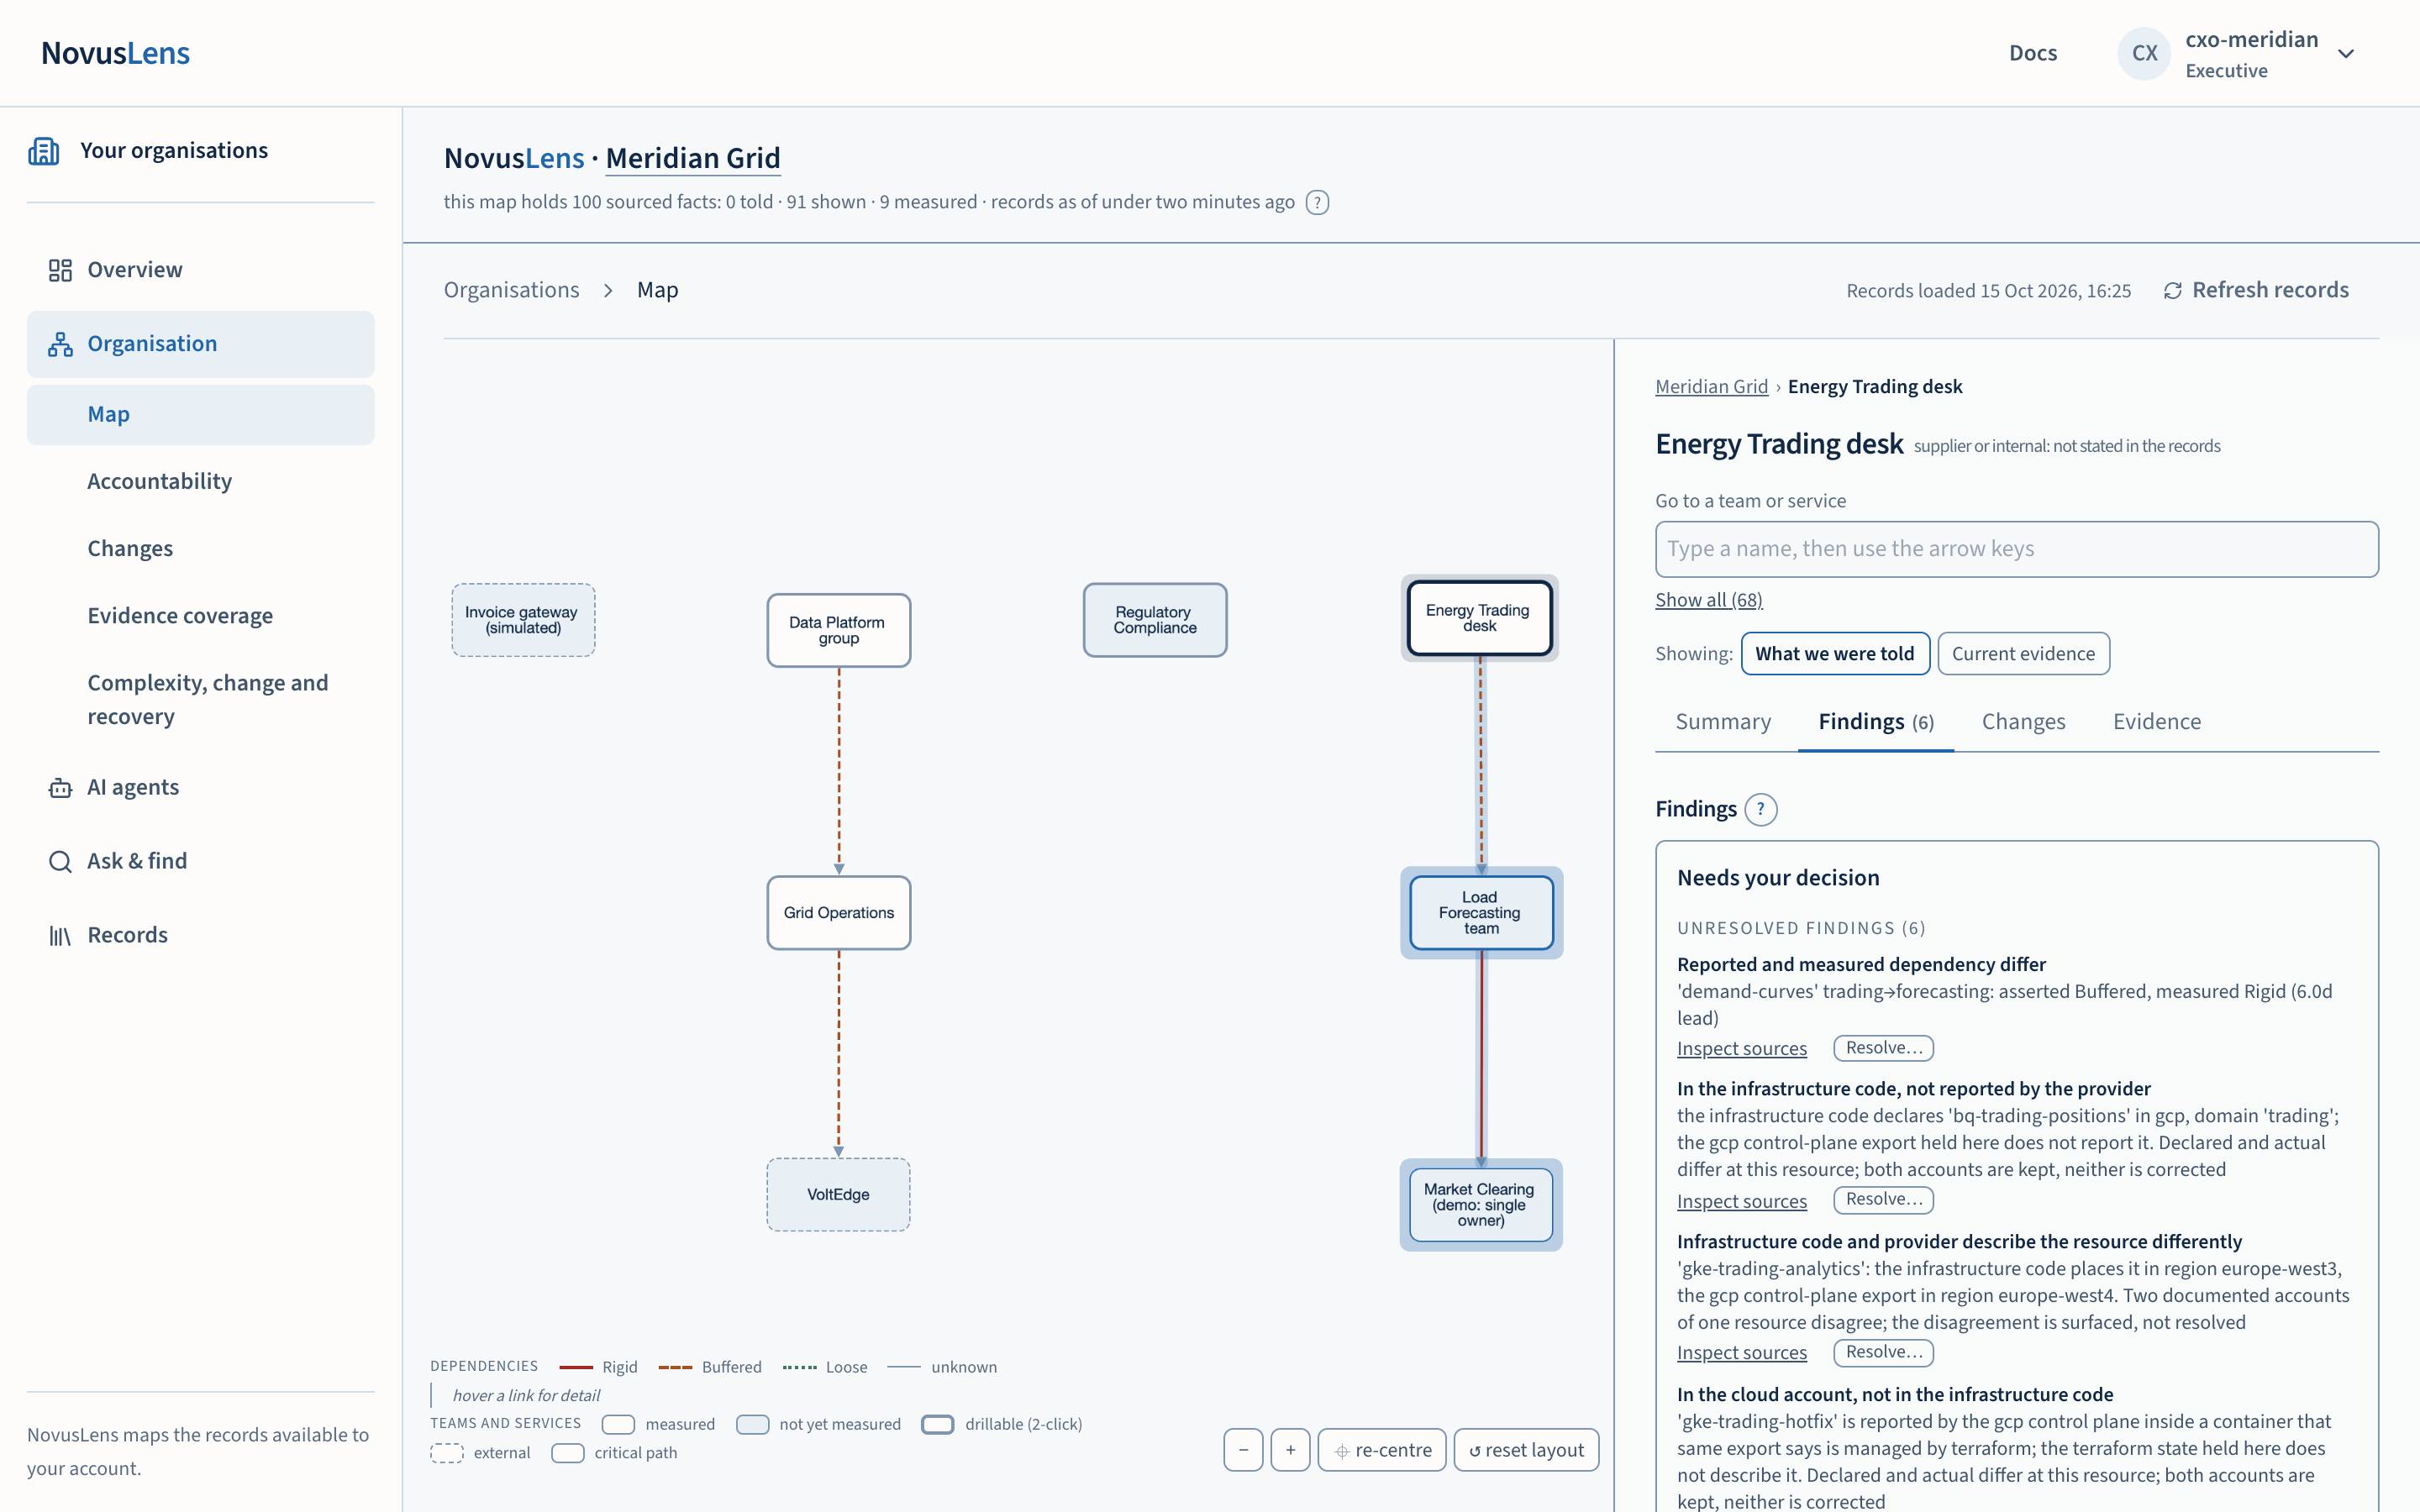Click the Ask & find magnifier icon
This screenshot has width=2420, height=1512.
[60, 862]
